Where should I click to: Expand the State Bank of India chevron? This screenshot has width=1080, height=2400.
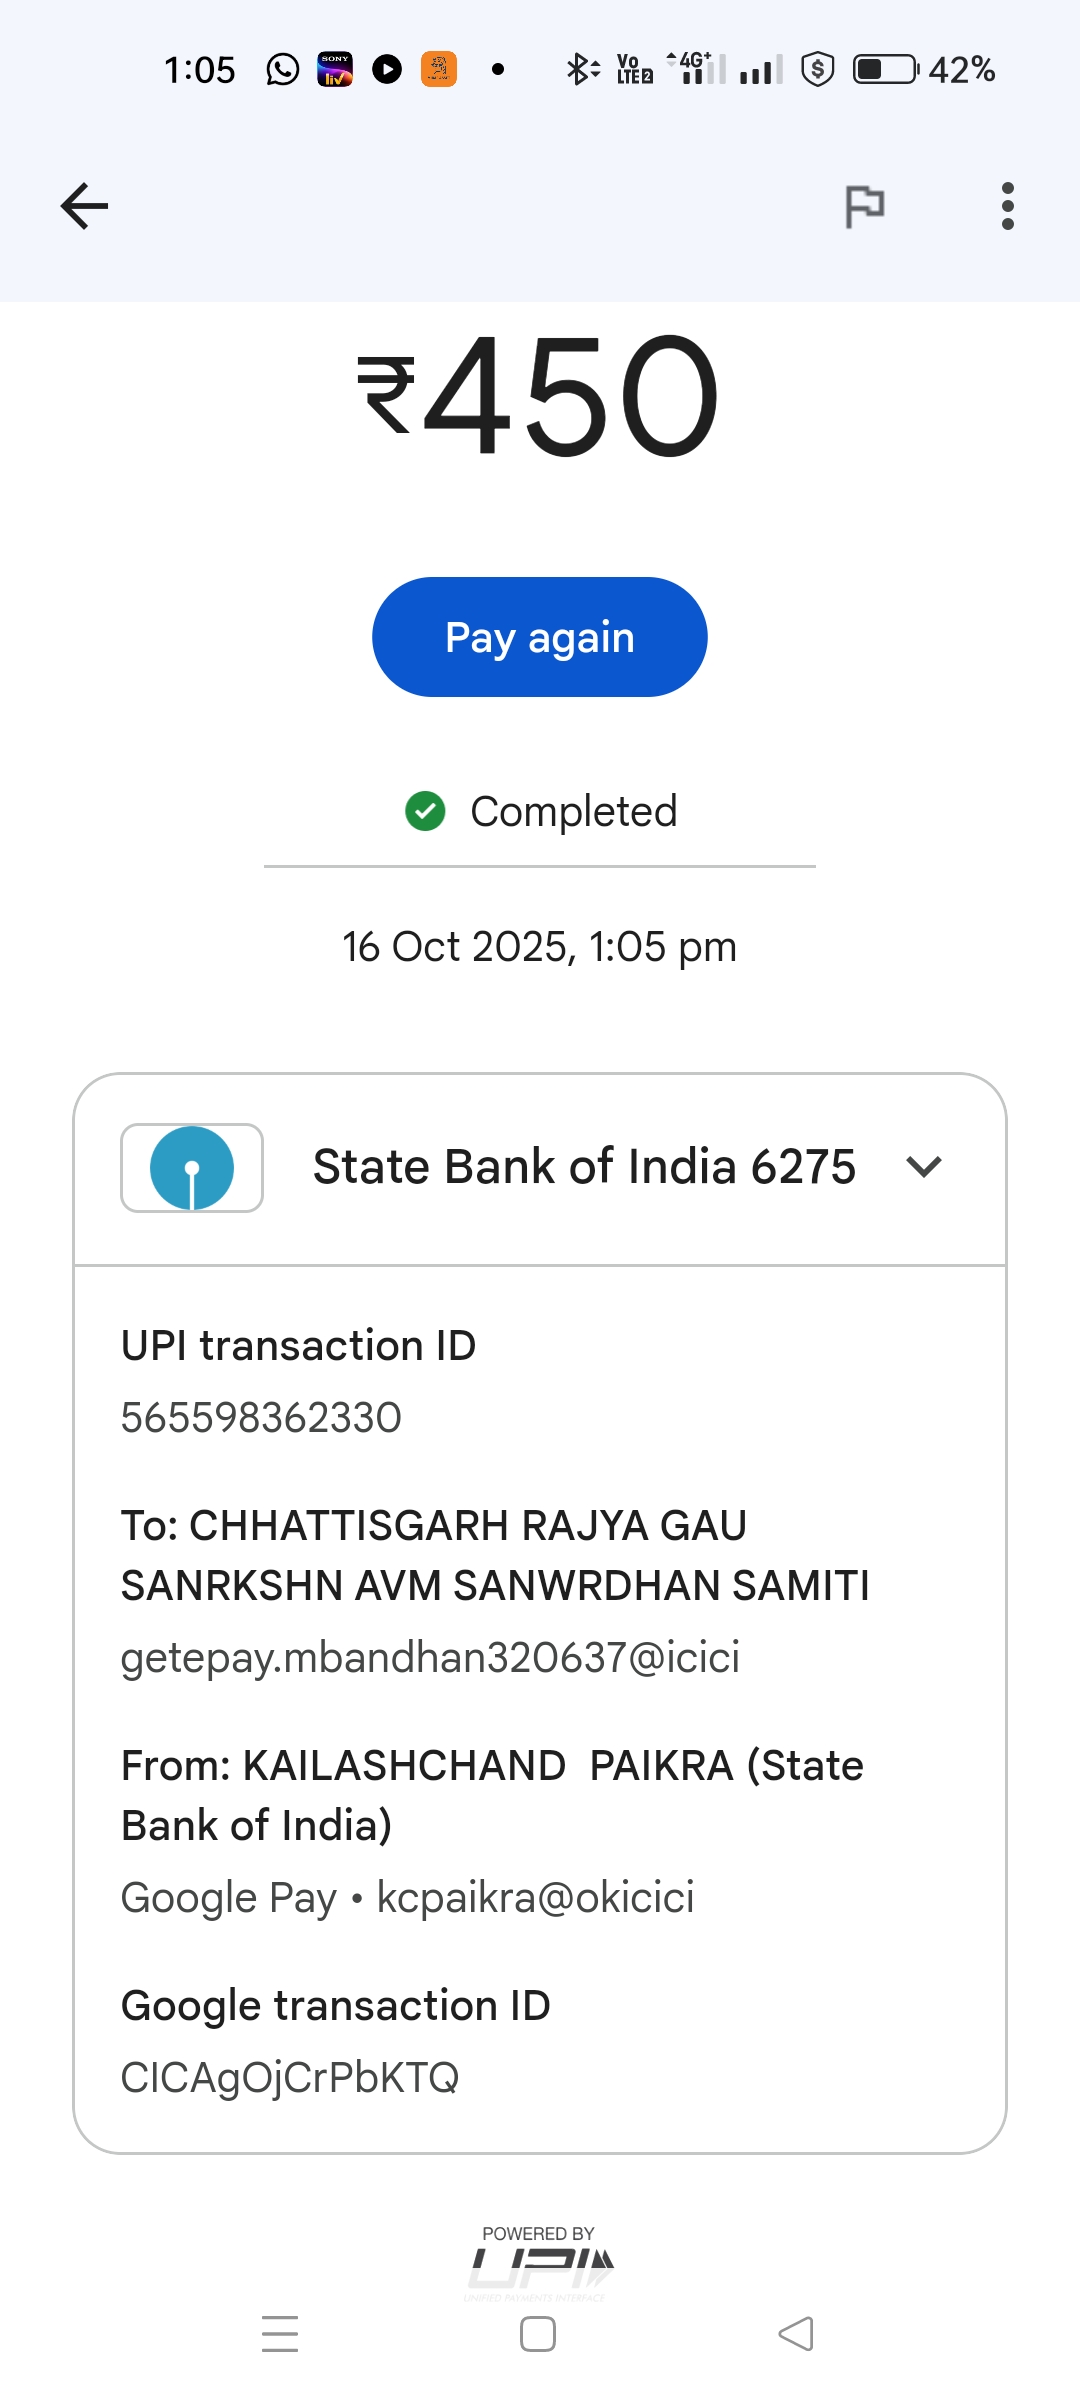923,1167
